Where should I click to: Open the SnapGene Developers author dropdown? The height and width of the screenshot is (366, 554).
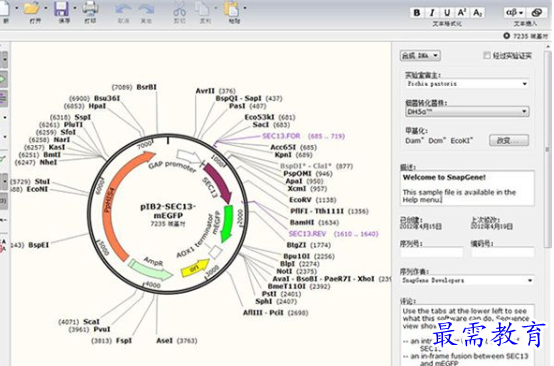point(467,280)
